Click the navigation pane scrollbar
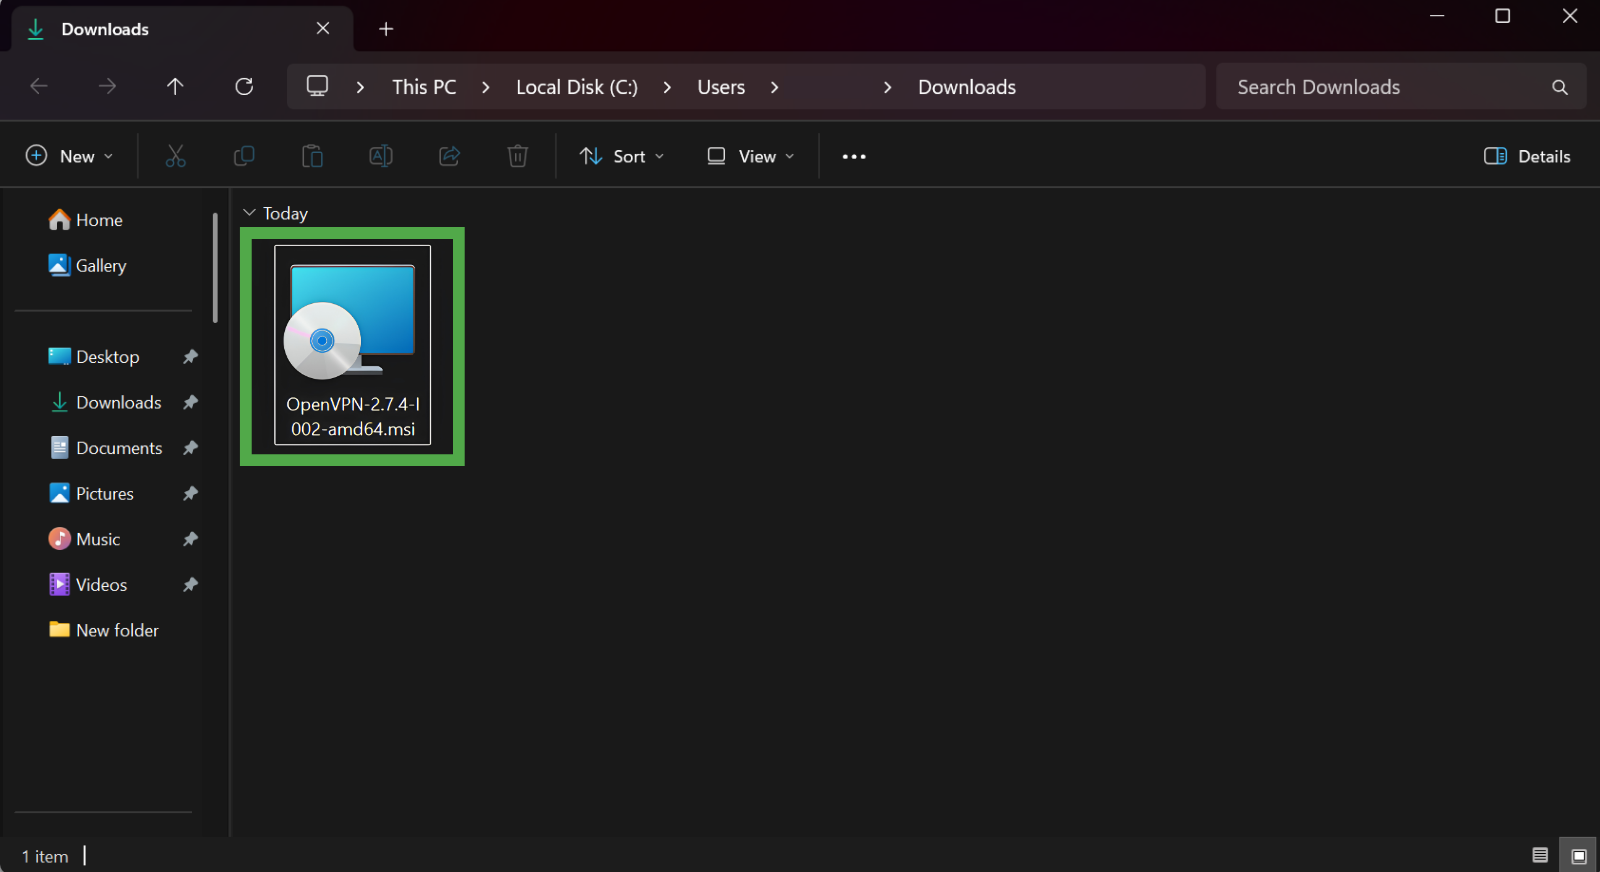Screen dimensions: 1600x872 click(x=215, y=267)
